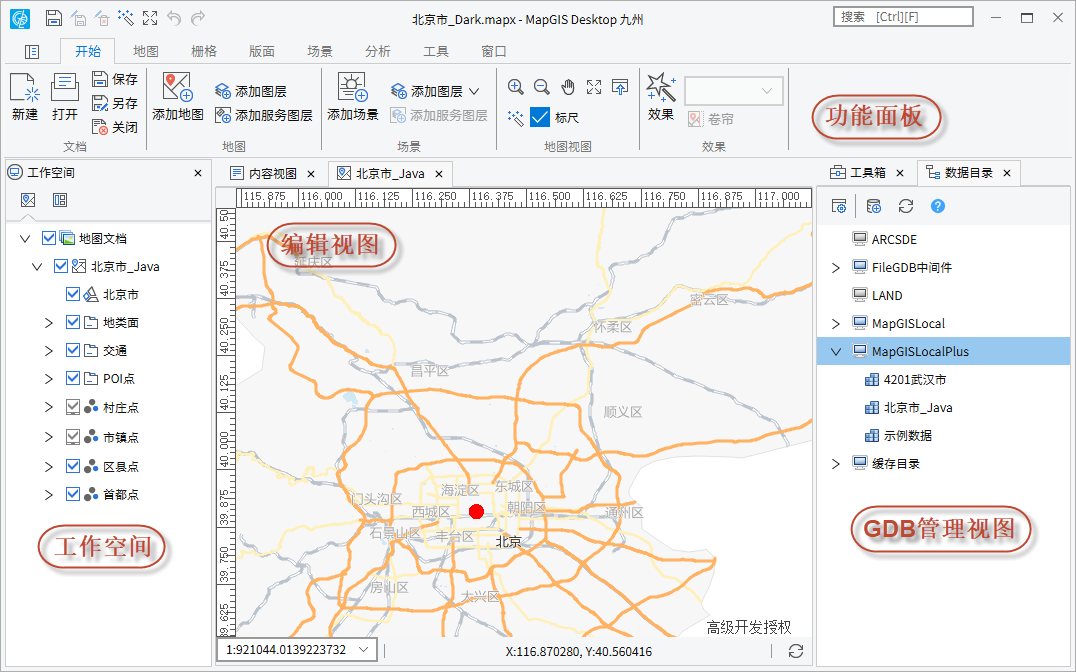
Task: Close the 北京市_Java map tab
Action: tap(439, 174)
